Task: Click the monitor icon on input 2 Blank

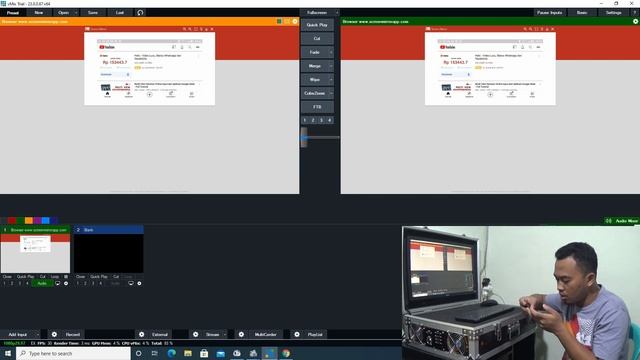Action: point(131,283)
